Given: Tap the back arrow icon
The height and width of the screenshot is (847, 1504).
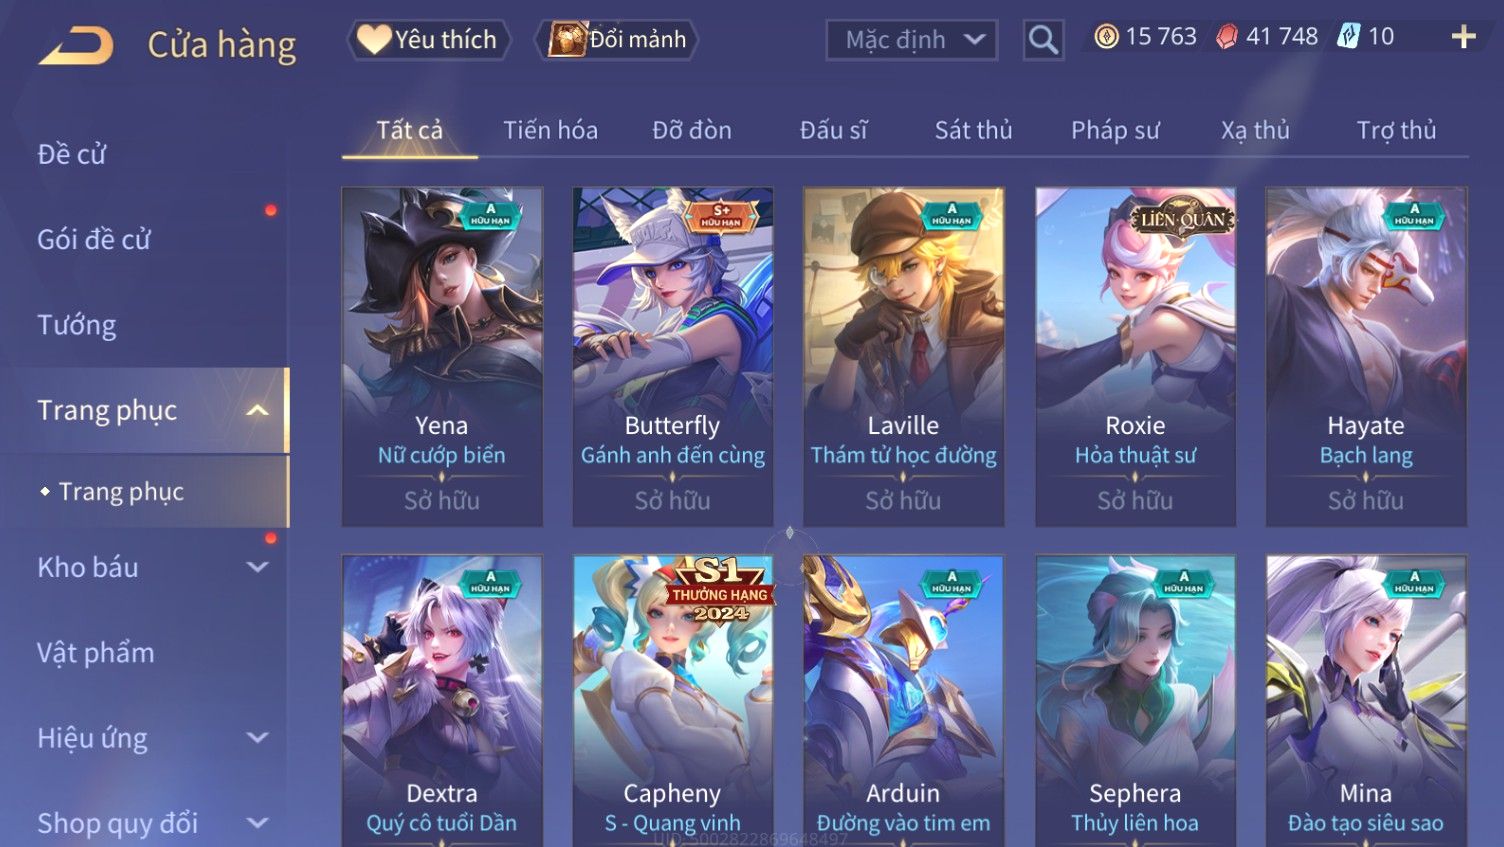Looking at the screenshot, I should click(x=76, y=45).
